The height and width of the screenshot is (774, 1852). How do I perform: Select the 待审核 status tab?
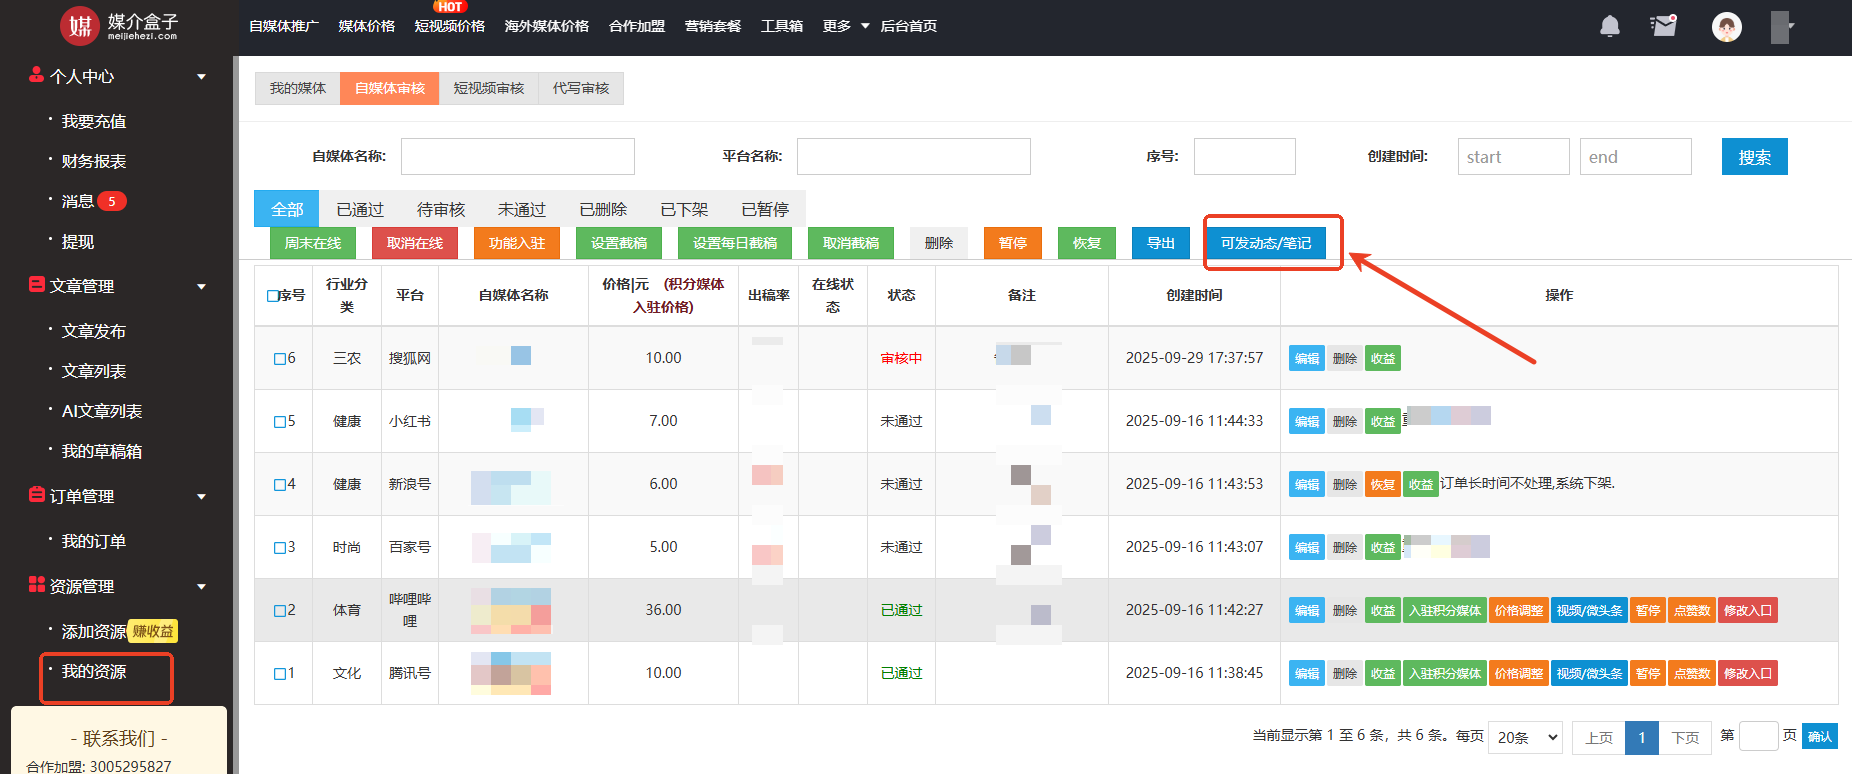click(x=441, y=209)
